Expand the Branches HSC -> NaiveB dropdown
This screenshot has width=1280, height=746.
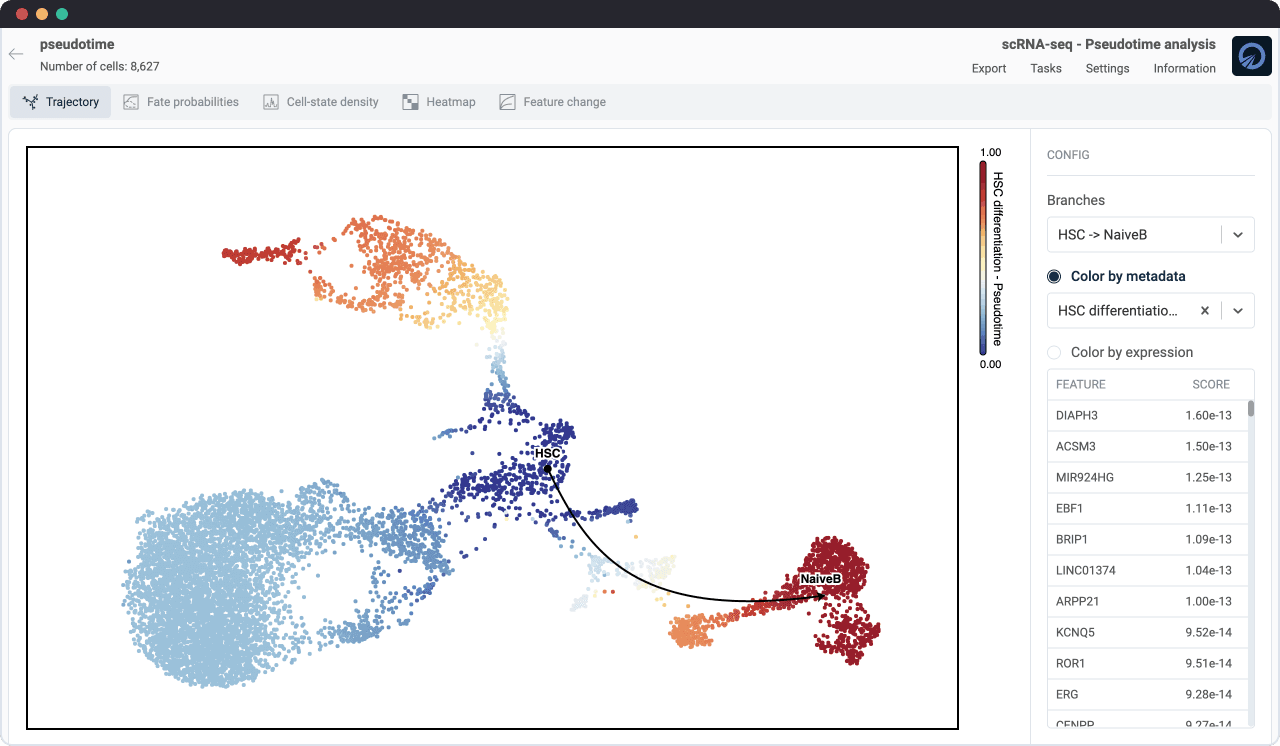coord(1237,234)
